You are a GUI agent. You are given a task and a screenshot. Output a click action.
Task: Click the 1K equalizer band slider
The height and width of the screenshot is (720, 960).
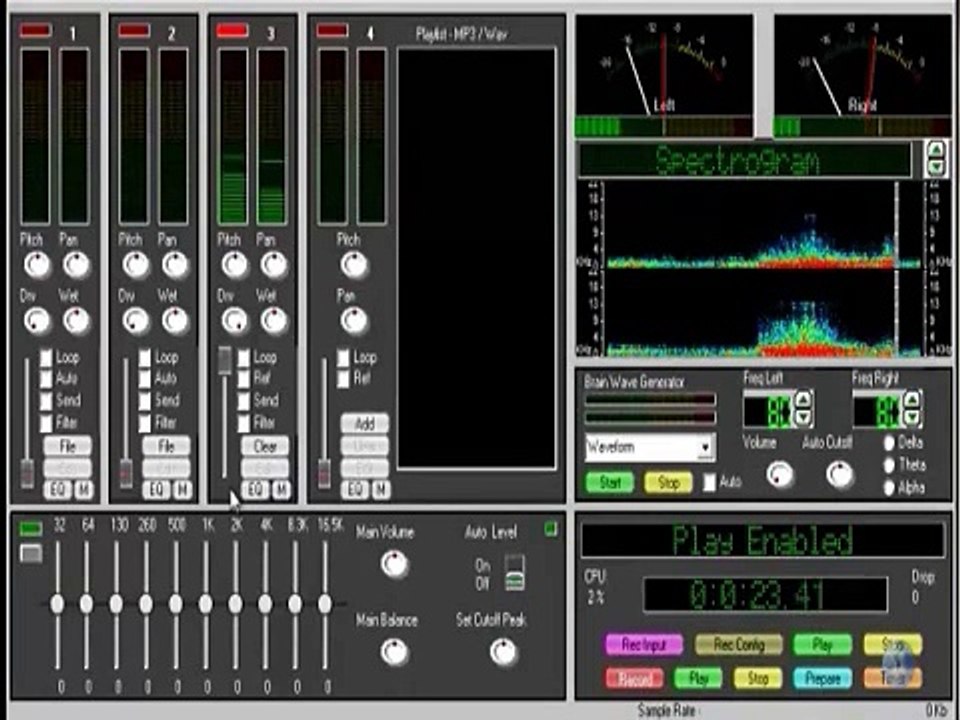point(206,604)
